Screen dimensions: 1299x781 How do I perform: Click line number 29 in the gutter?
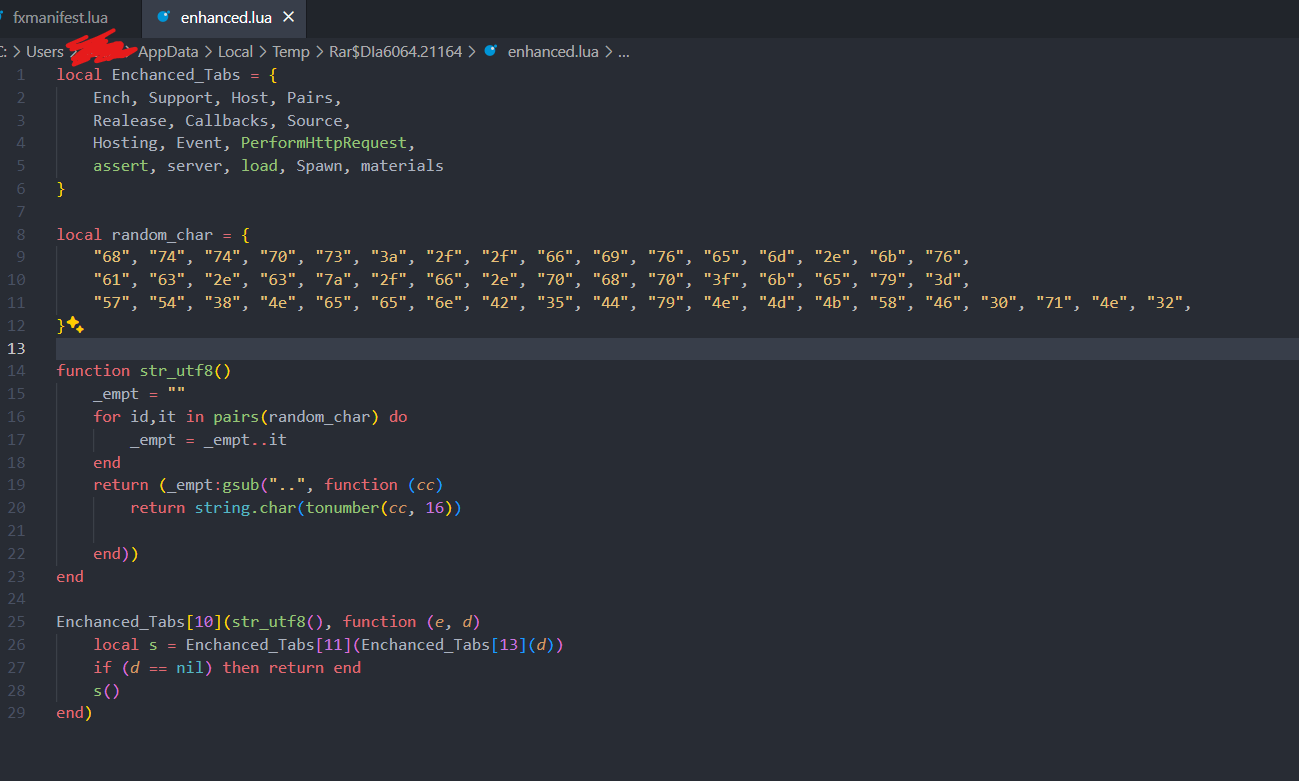coord(17,713)
